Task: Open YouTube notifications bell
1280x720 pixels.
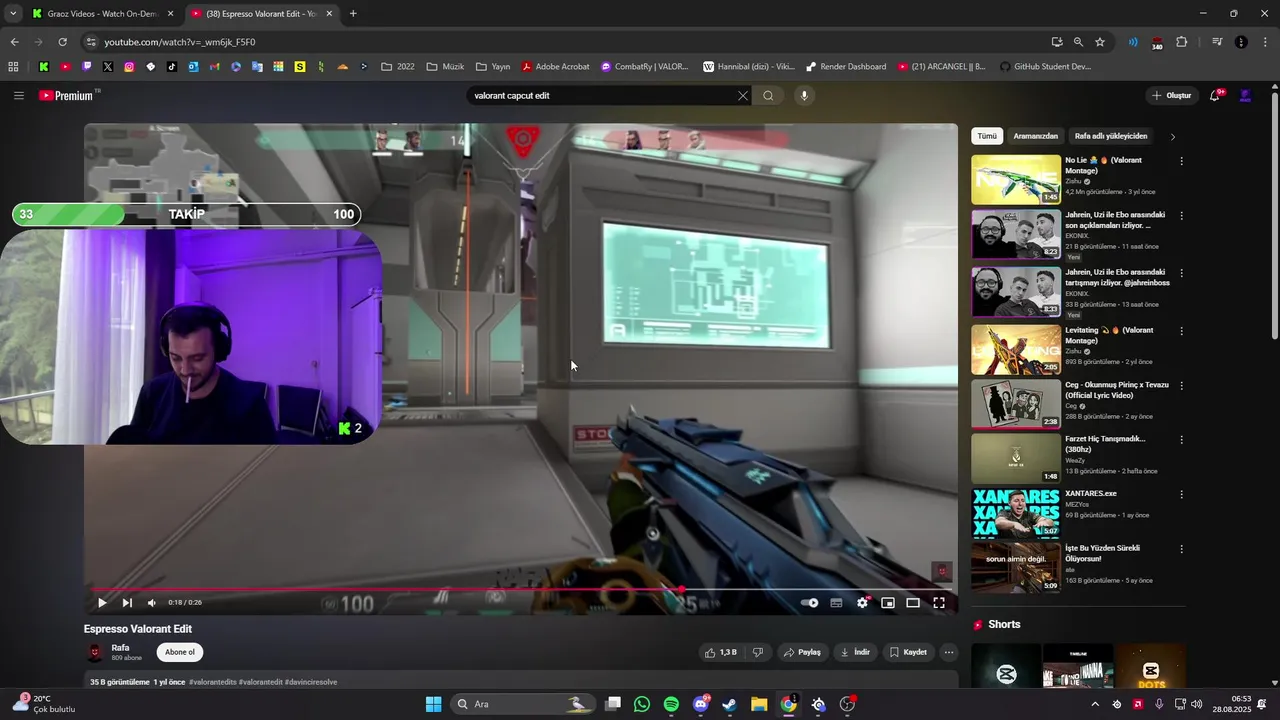Action: [1215, 96]
